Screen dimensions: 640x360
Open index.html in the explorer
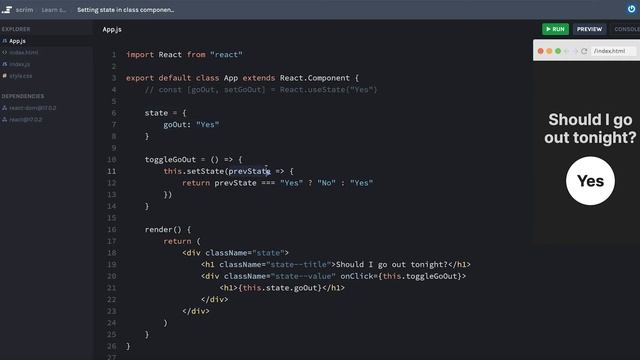click(x=24, y=52)
